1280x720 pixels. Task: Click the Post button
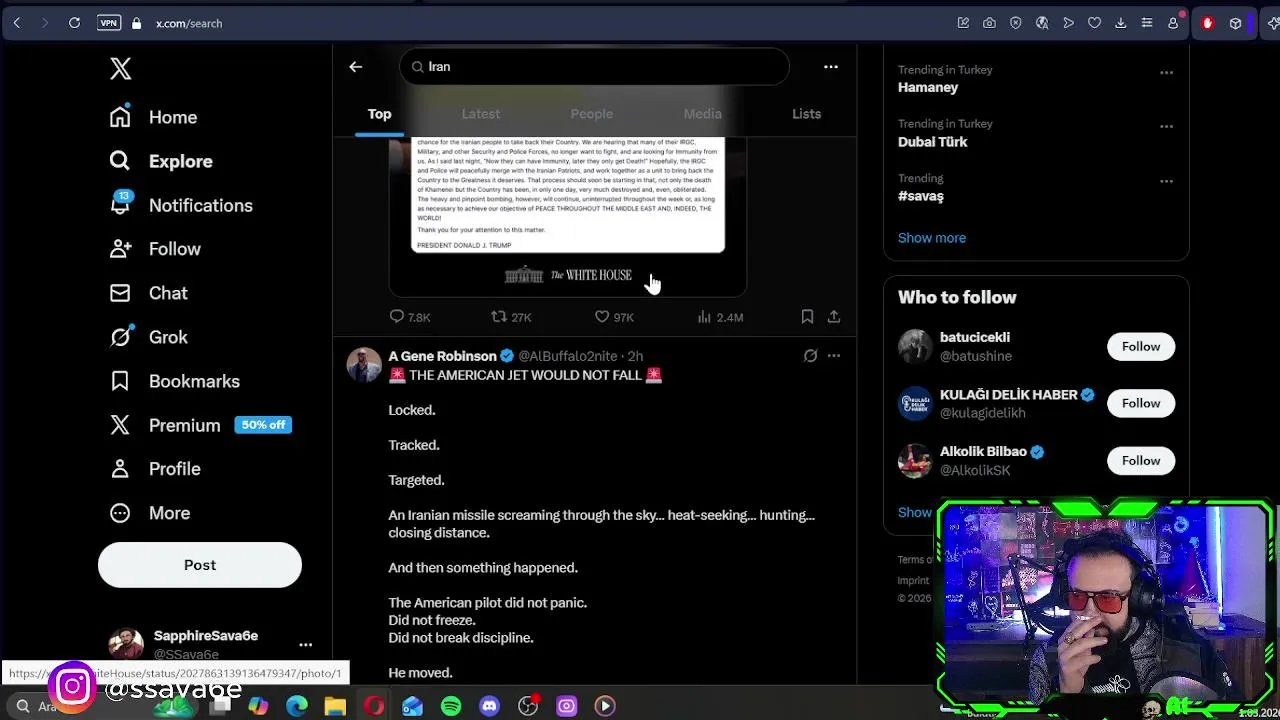199,565
